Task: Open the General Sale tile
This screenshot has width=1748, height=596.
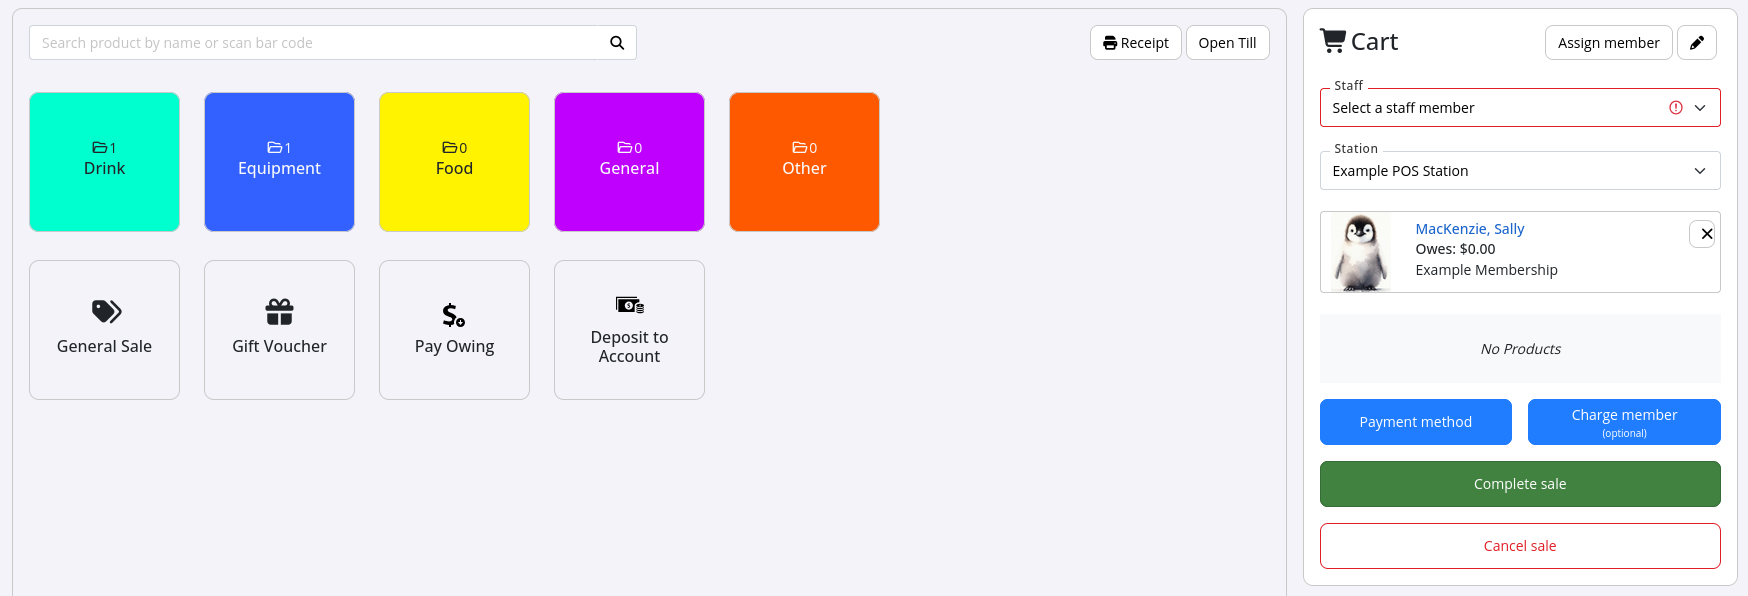Action: 104,330
